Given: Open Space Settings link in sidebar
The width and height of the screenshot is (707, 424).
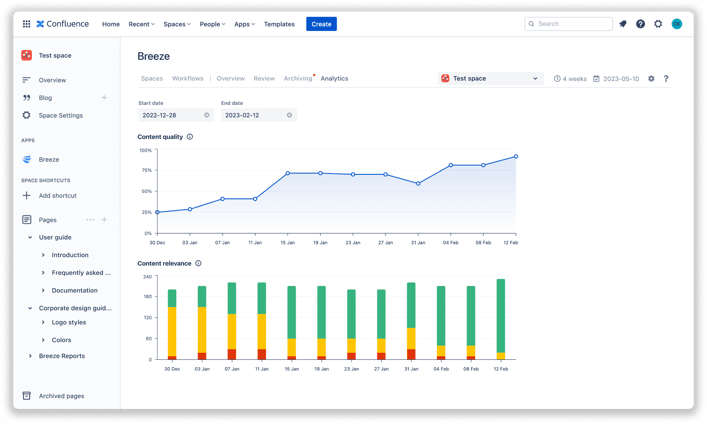Looking at the screenshot, I should (61, 115).
